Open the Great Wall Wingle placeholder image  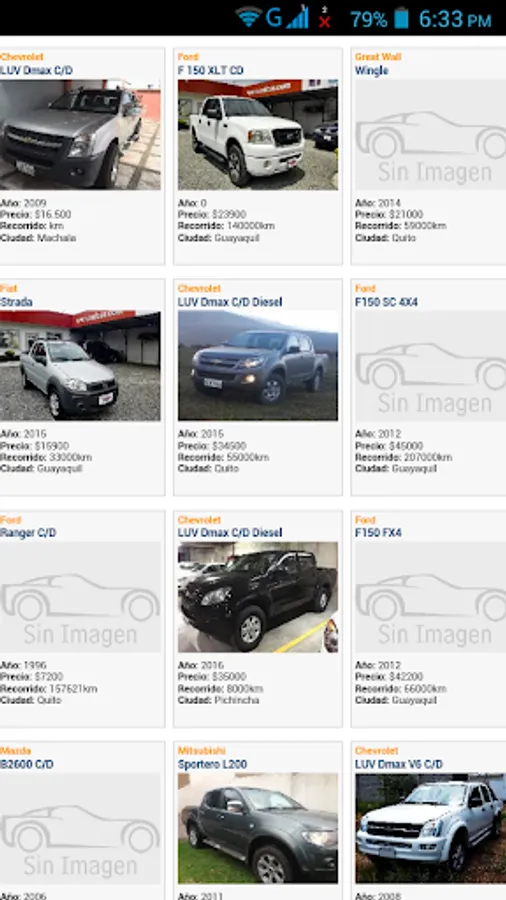tap(430, 135)
